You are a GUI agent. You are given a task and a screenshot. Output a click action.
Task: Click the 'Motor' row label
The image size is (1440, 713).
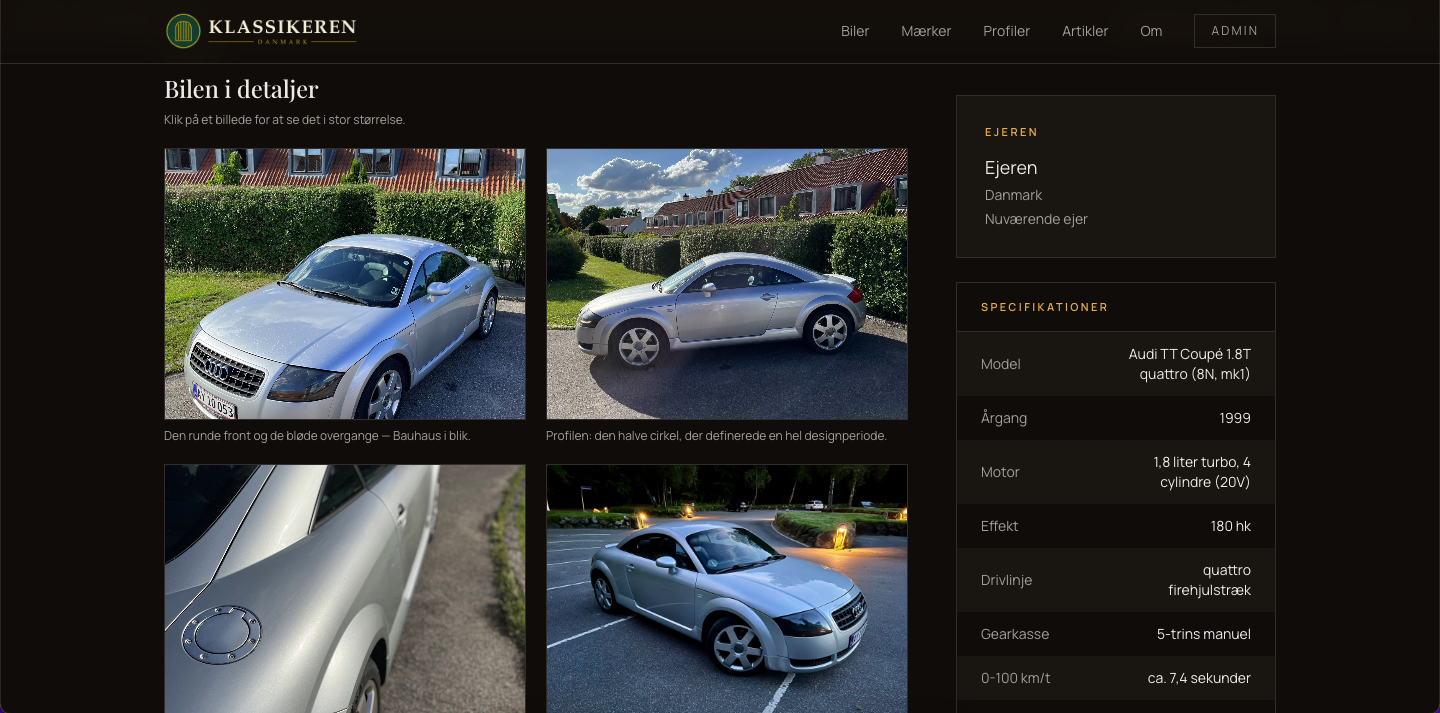1000,472
